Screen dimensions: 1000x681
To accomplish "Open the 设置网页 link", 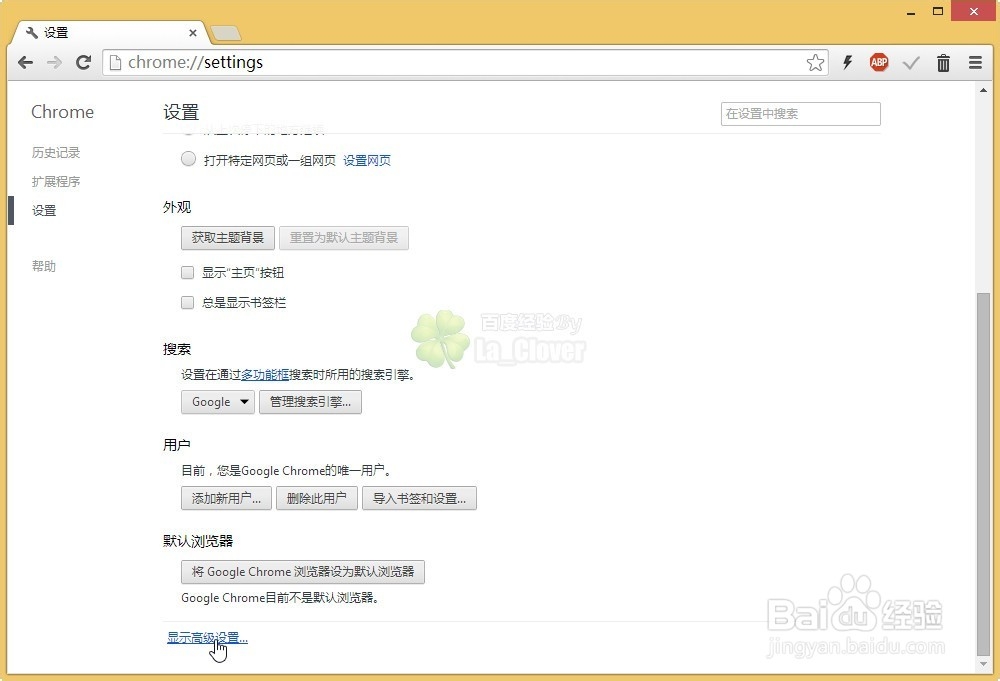I will [x=367, y=160].
